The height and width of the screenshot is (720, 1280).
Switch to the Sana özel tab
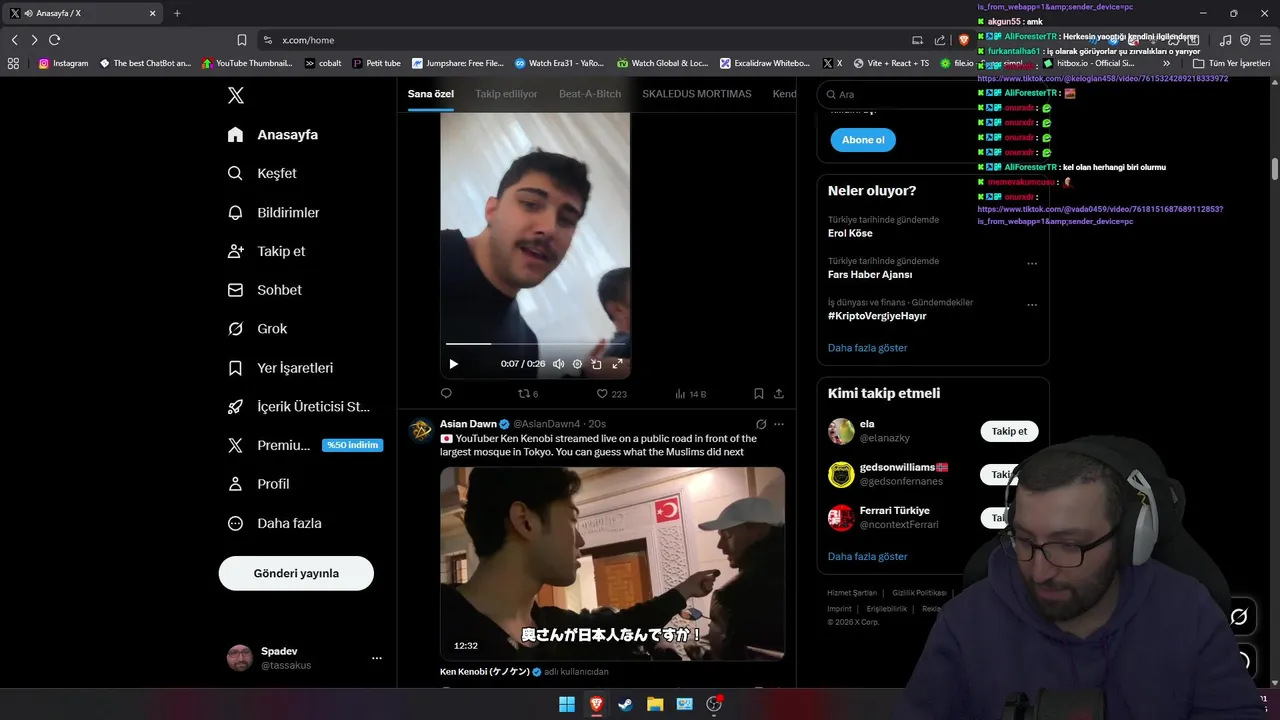tap(431, 94)
